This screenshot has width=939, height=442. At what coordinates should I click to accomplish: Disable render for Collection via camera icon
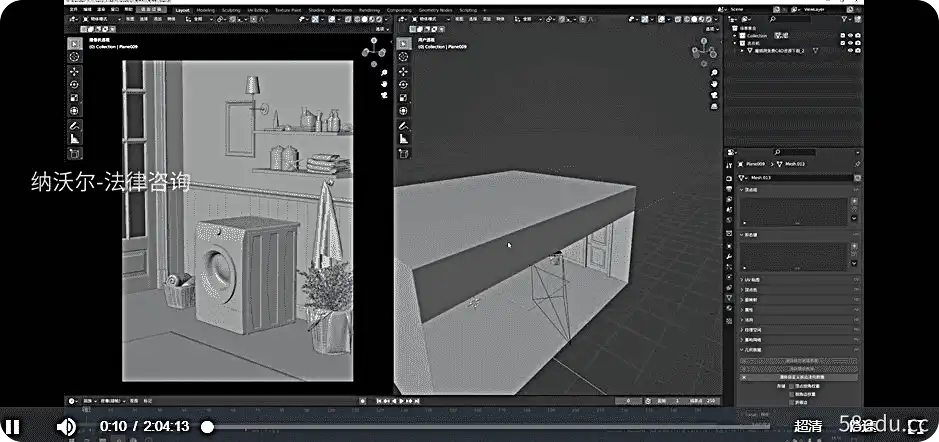click(858, 35)
